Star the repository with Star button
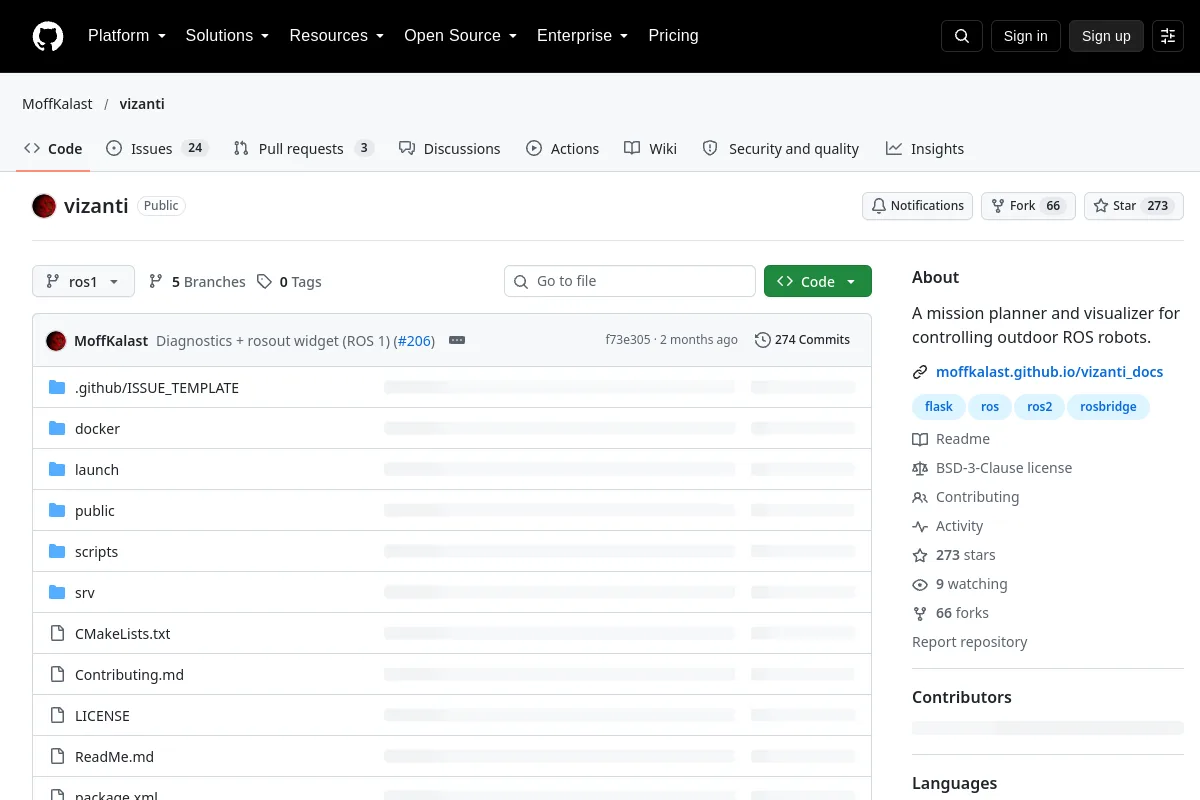 (1134, 206)
